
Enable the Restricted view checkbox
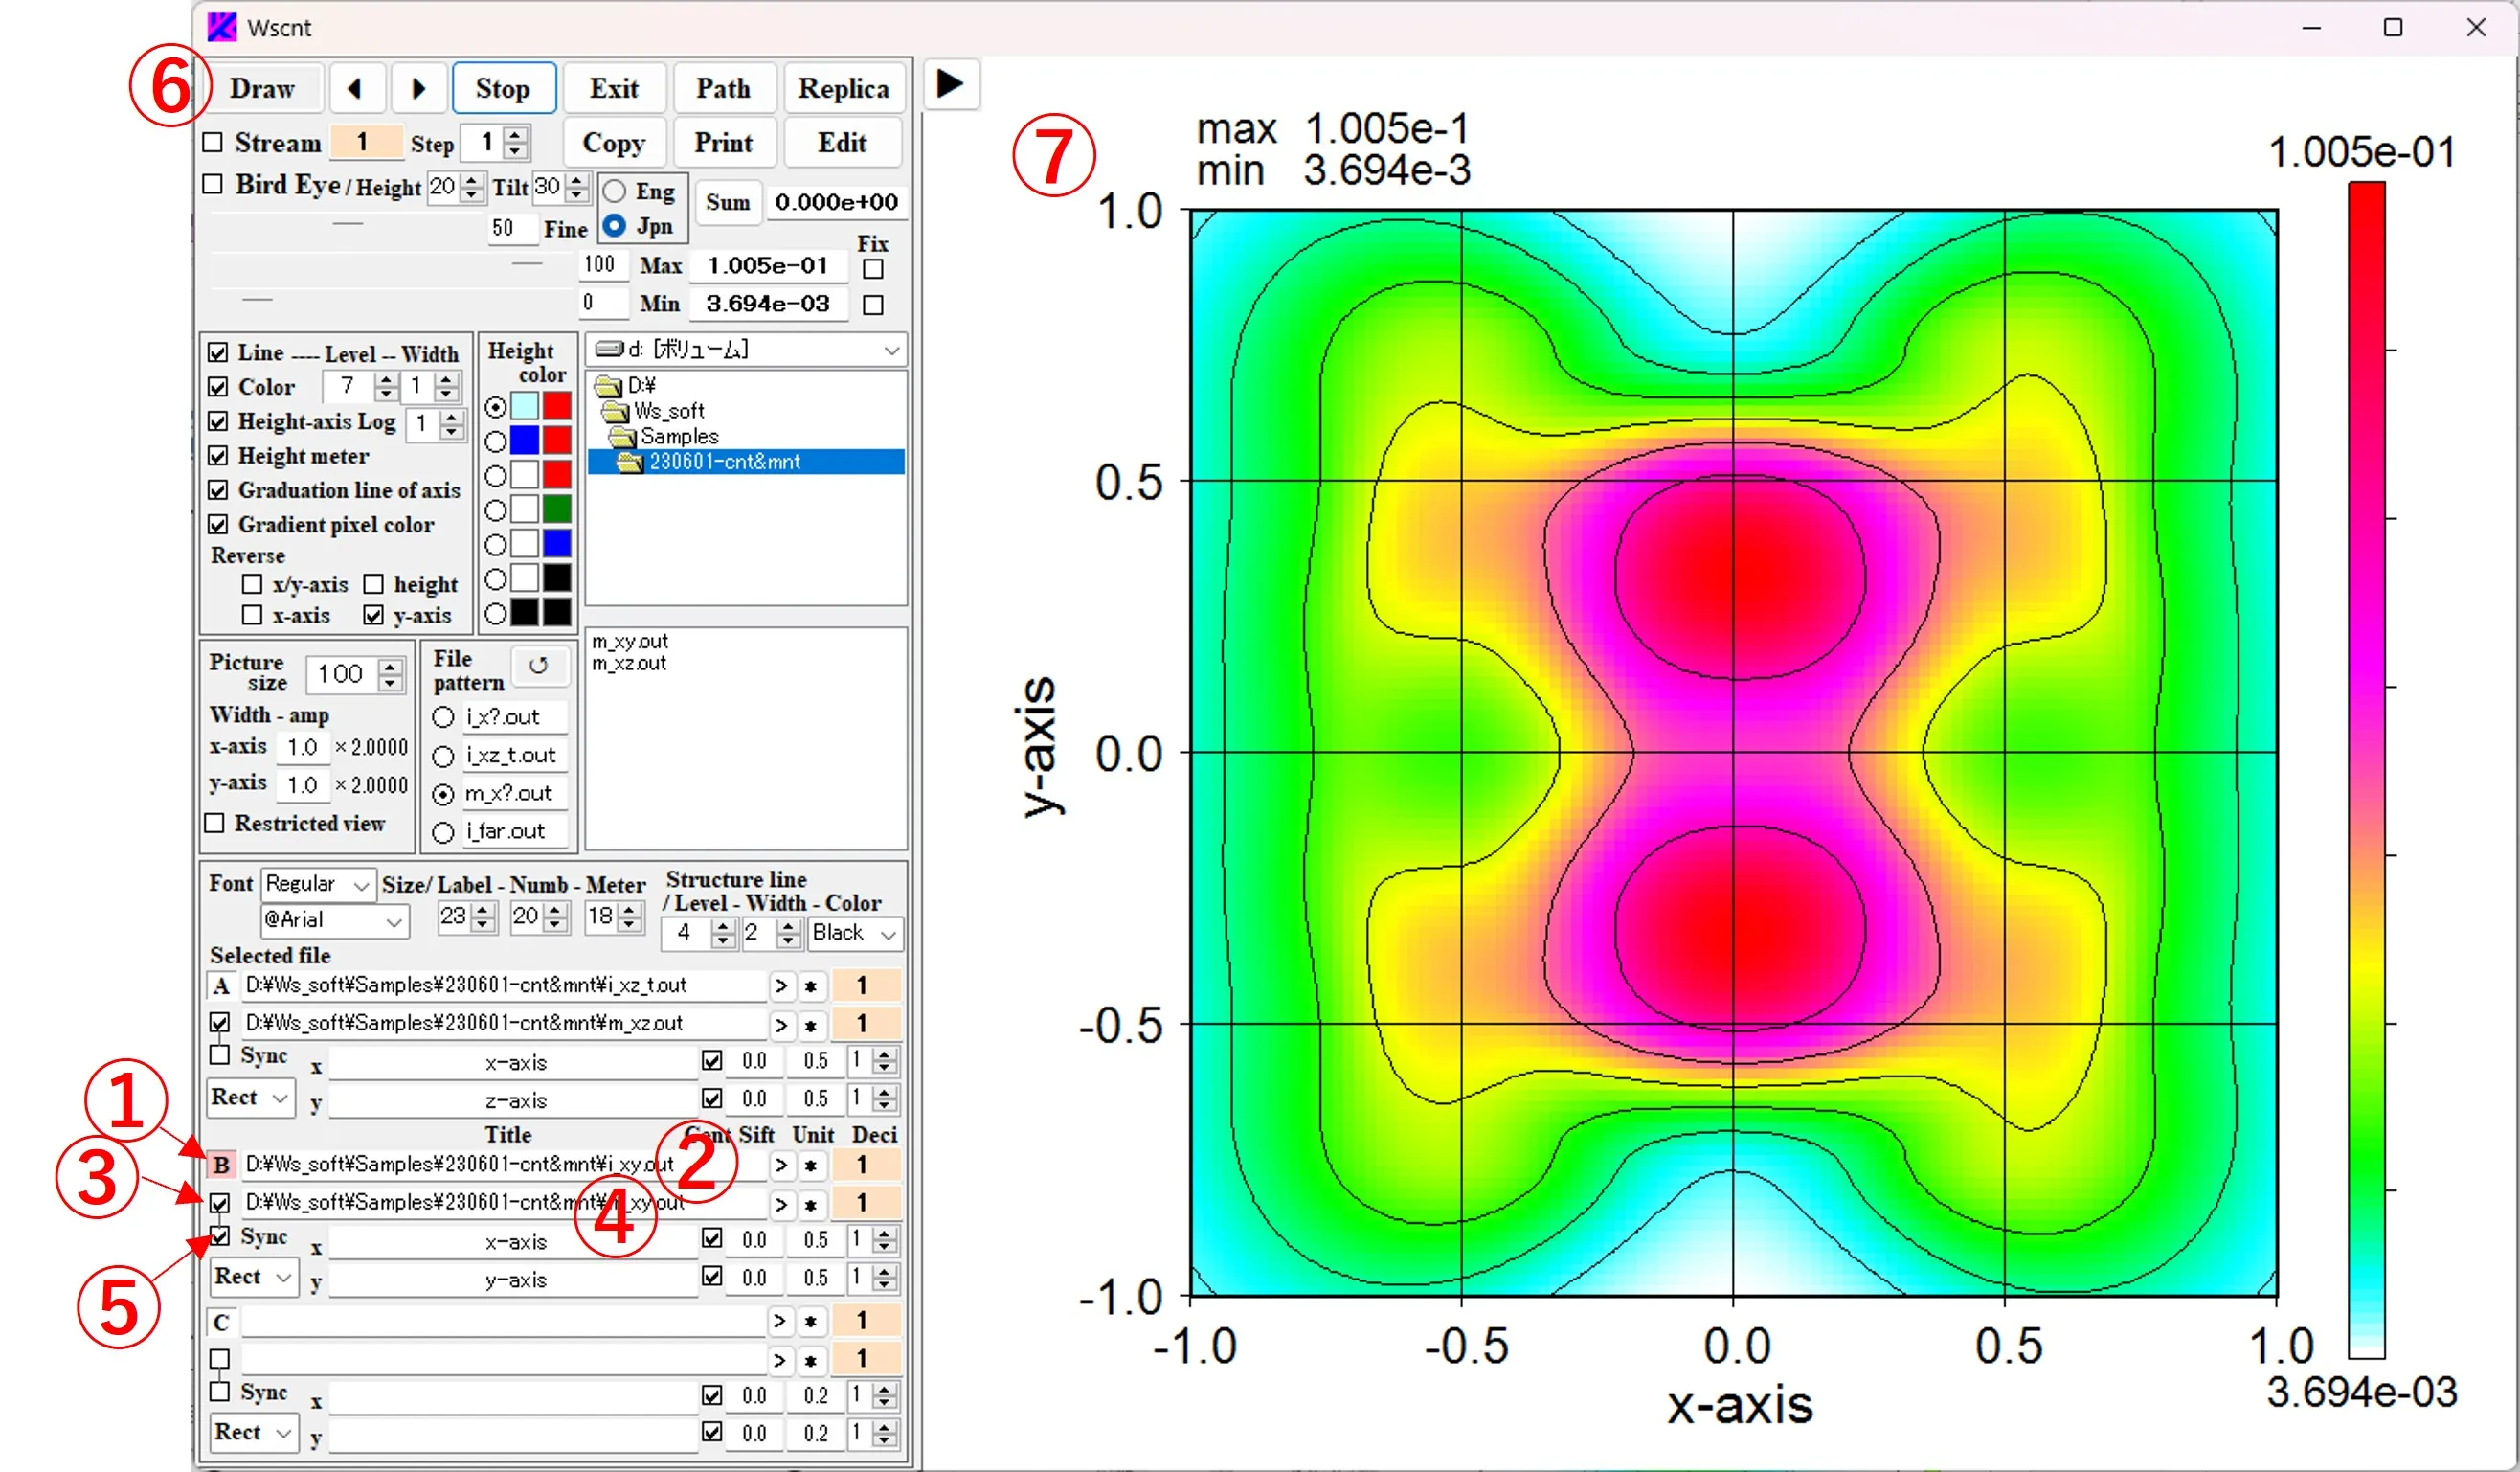(214, 823)
